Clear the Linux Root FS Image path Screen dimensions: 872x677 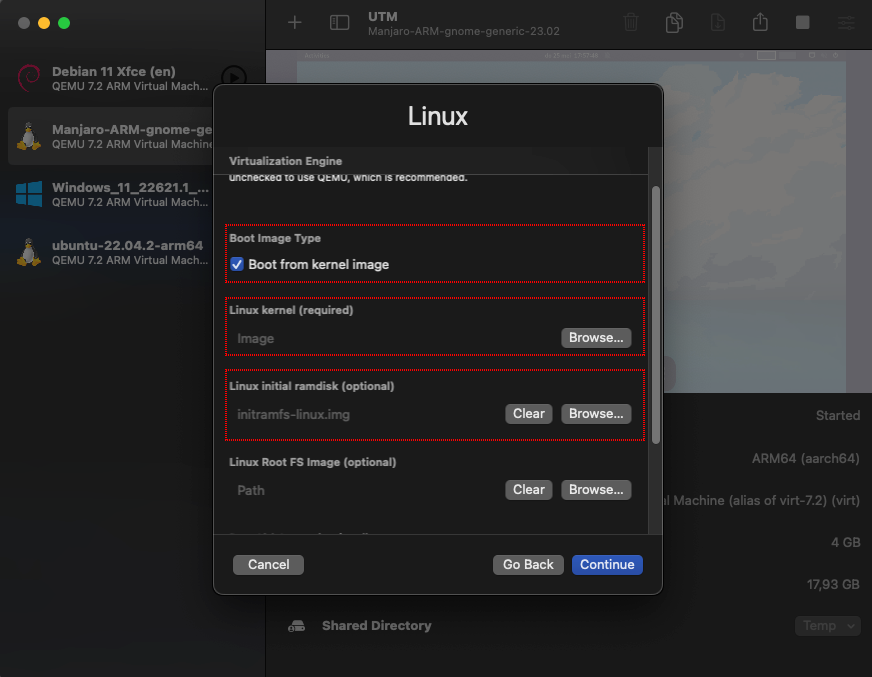529,490
